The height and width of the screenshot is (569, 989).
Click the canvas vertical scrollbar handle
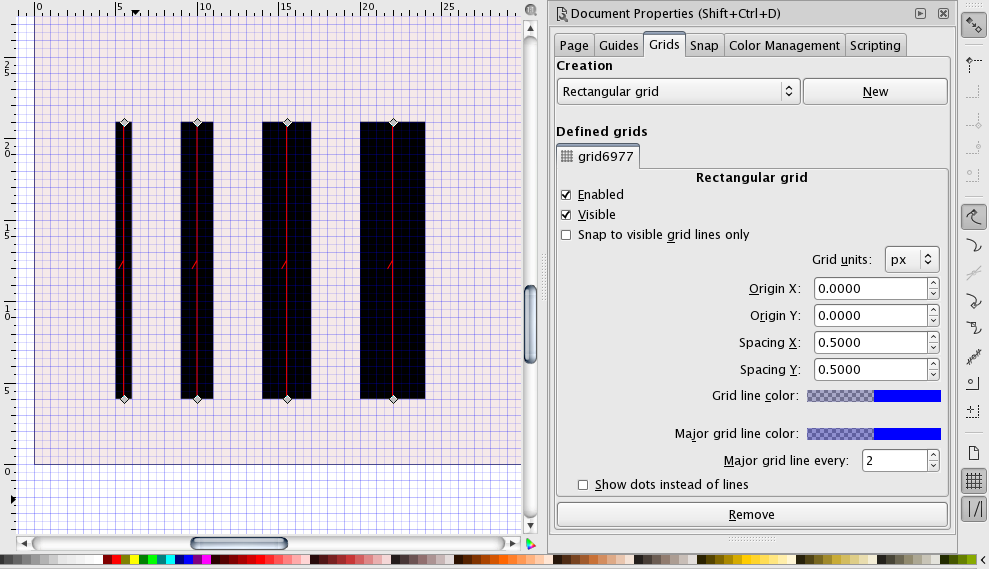pos(530,324)
